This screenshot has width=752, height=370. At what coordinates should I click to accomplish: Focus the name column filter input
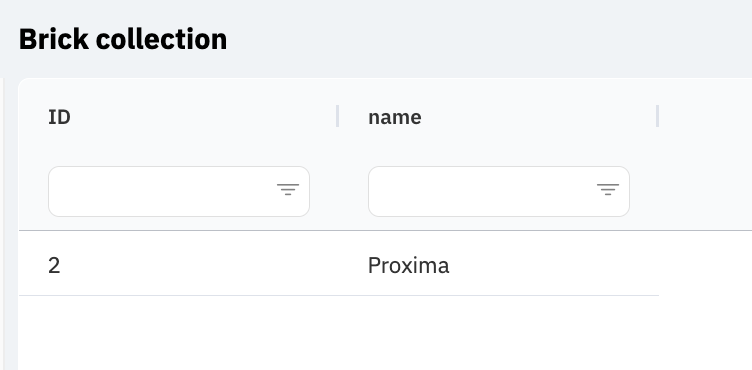[482, 191]
